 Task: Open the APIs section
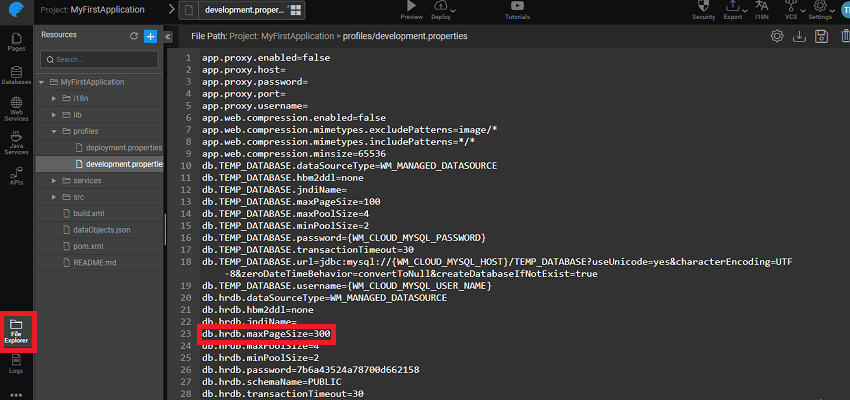tap(16, 176)
